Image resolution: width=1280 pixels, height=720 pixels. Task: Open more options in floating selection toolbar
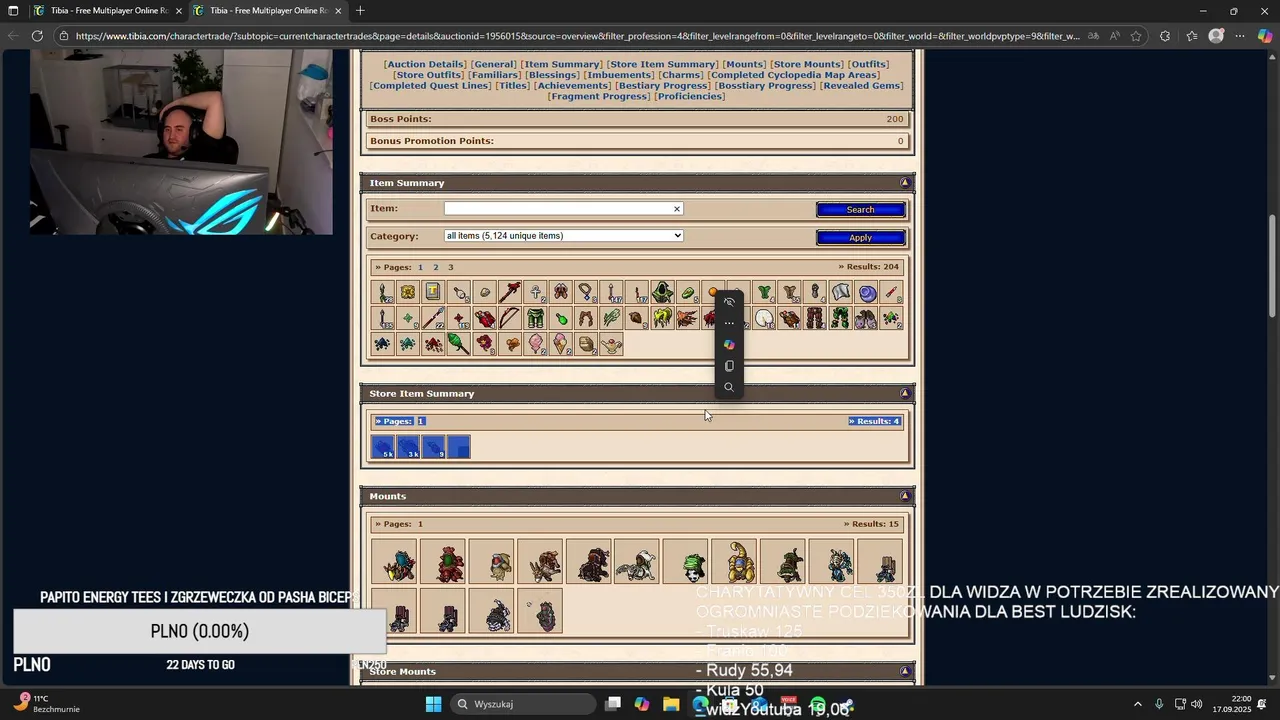(x=729, y=323)
